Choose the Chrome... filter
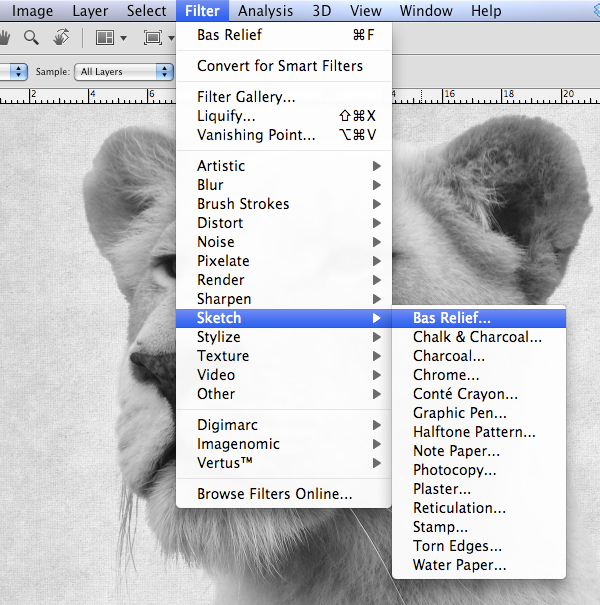Image resolution: width=600 pixels, height=605 pixels. (479, 375)
